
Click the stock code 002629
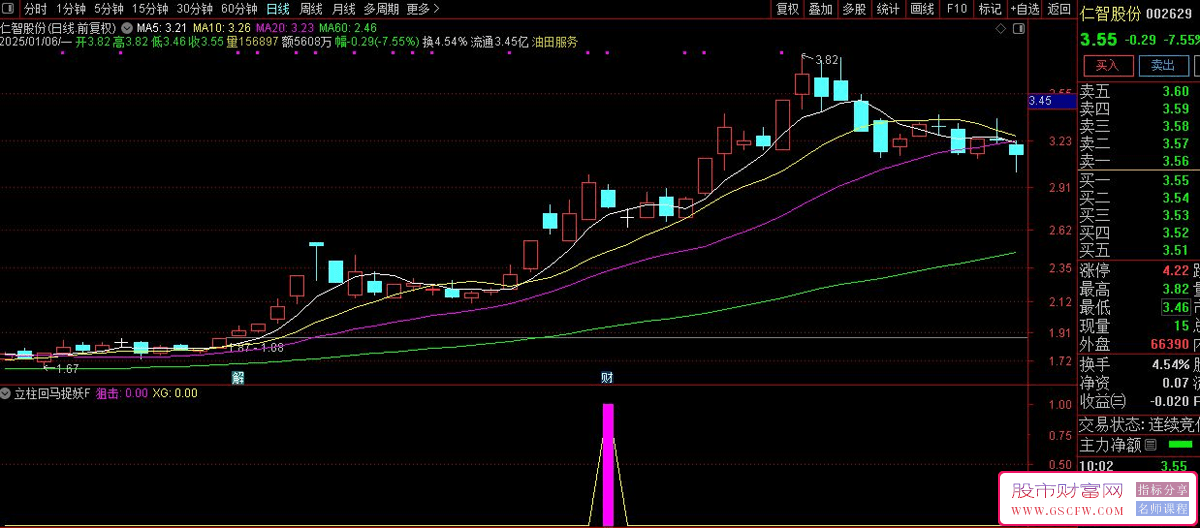pyautogui.click(x=1168, y=15)
